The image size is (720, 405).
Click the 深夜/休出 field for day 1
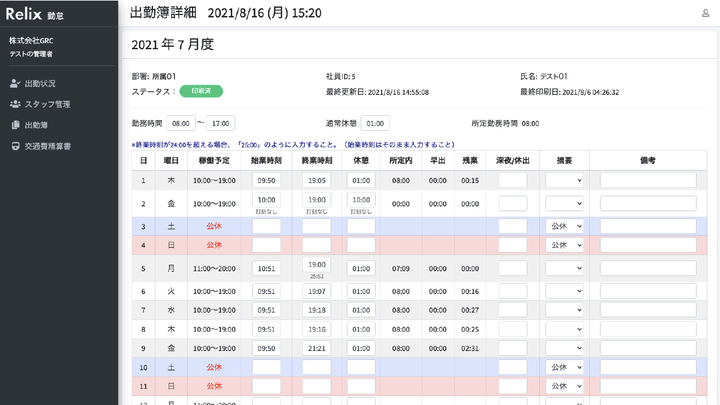tap(512, 180)
